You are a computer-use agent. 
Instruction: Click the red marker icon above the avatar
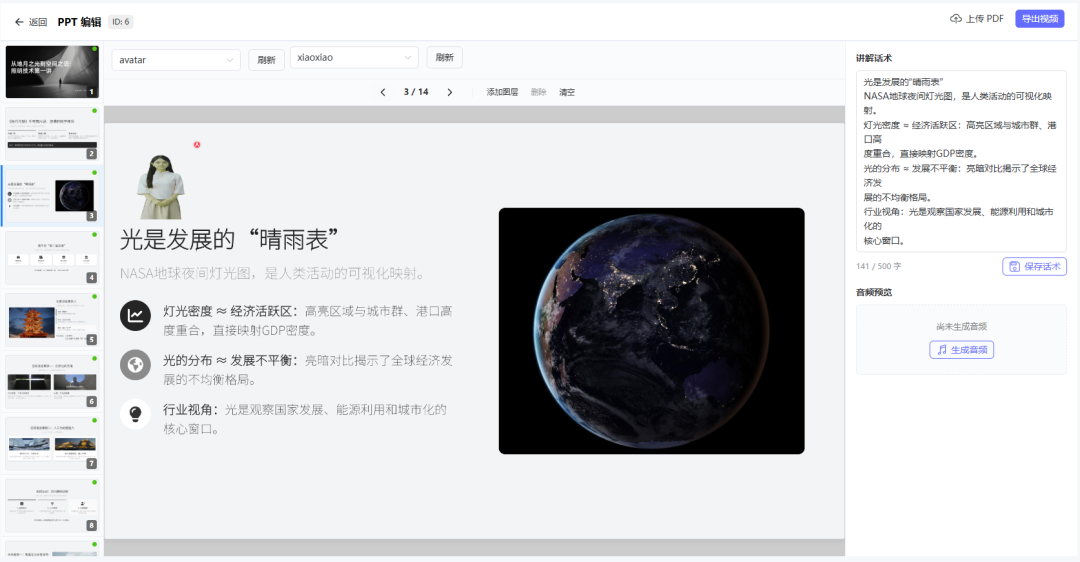click(x=197, y=145)
